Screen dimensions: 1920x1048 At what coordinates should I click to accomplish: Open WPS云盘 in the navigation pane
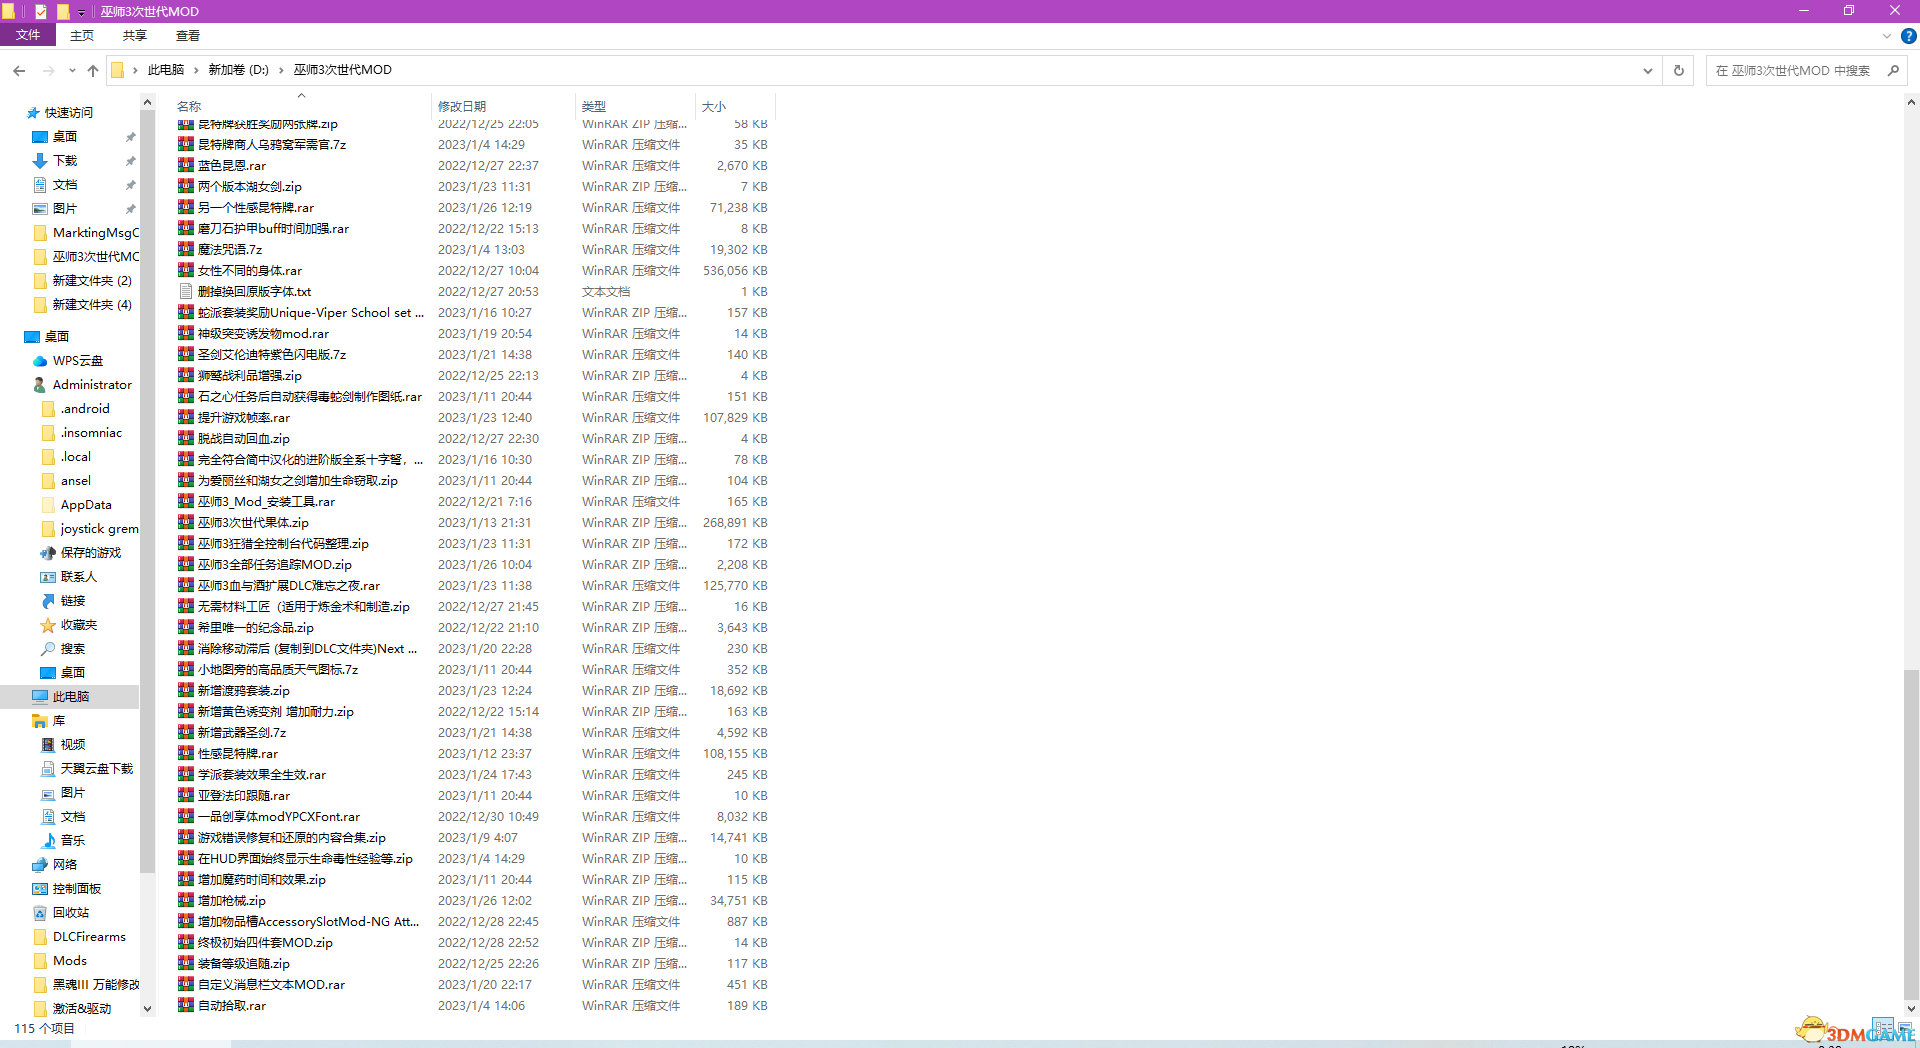pos(77,361)
